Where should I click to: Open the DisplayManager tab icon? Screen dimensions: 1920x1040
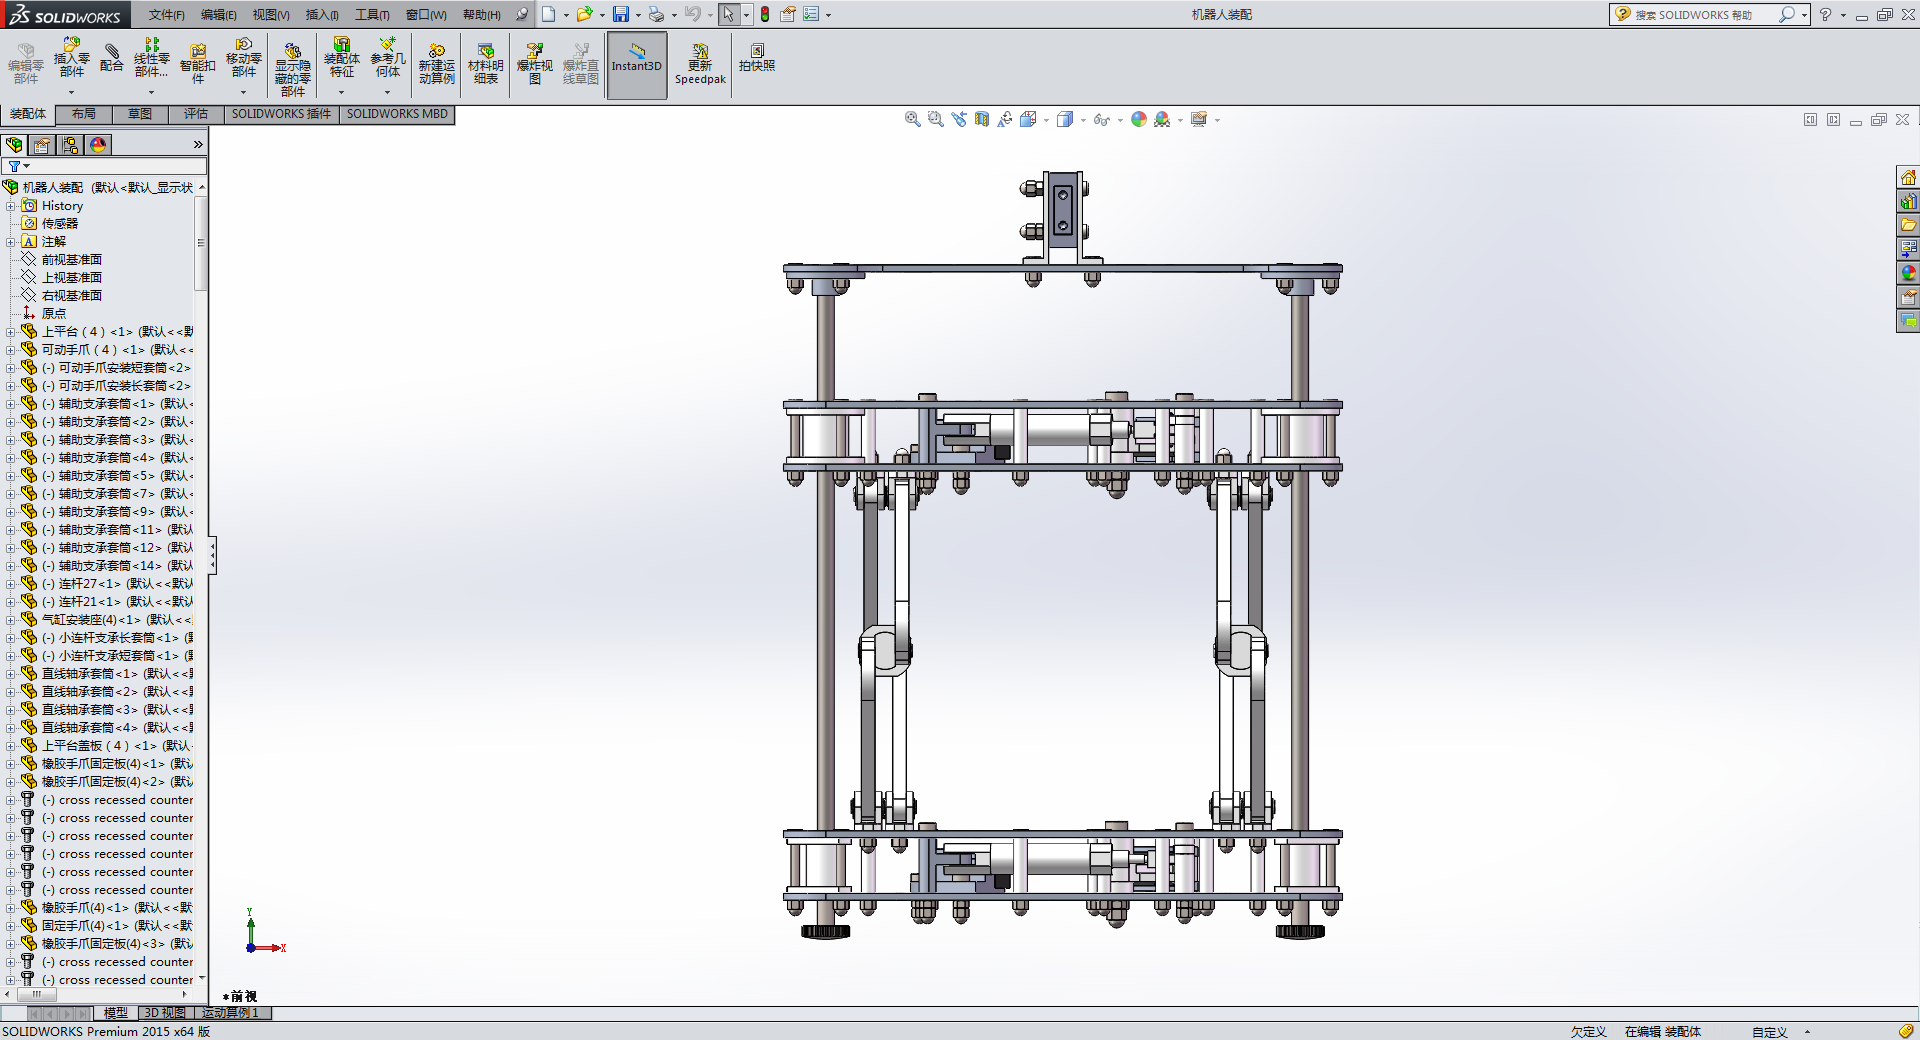point(98,145)
